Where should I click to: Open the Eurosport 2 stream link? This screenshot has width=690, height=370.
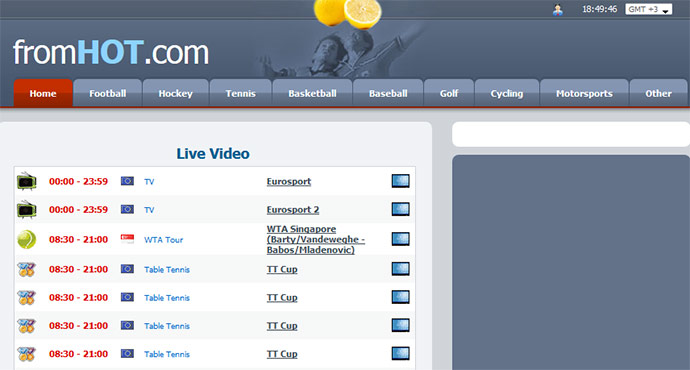[293, 209]
